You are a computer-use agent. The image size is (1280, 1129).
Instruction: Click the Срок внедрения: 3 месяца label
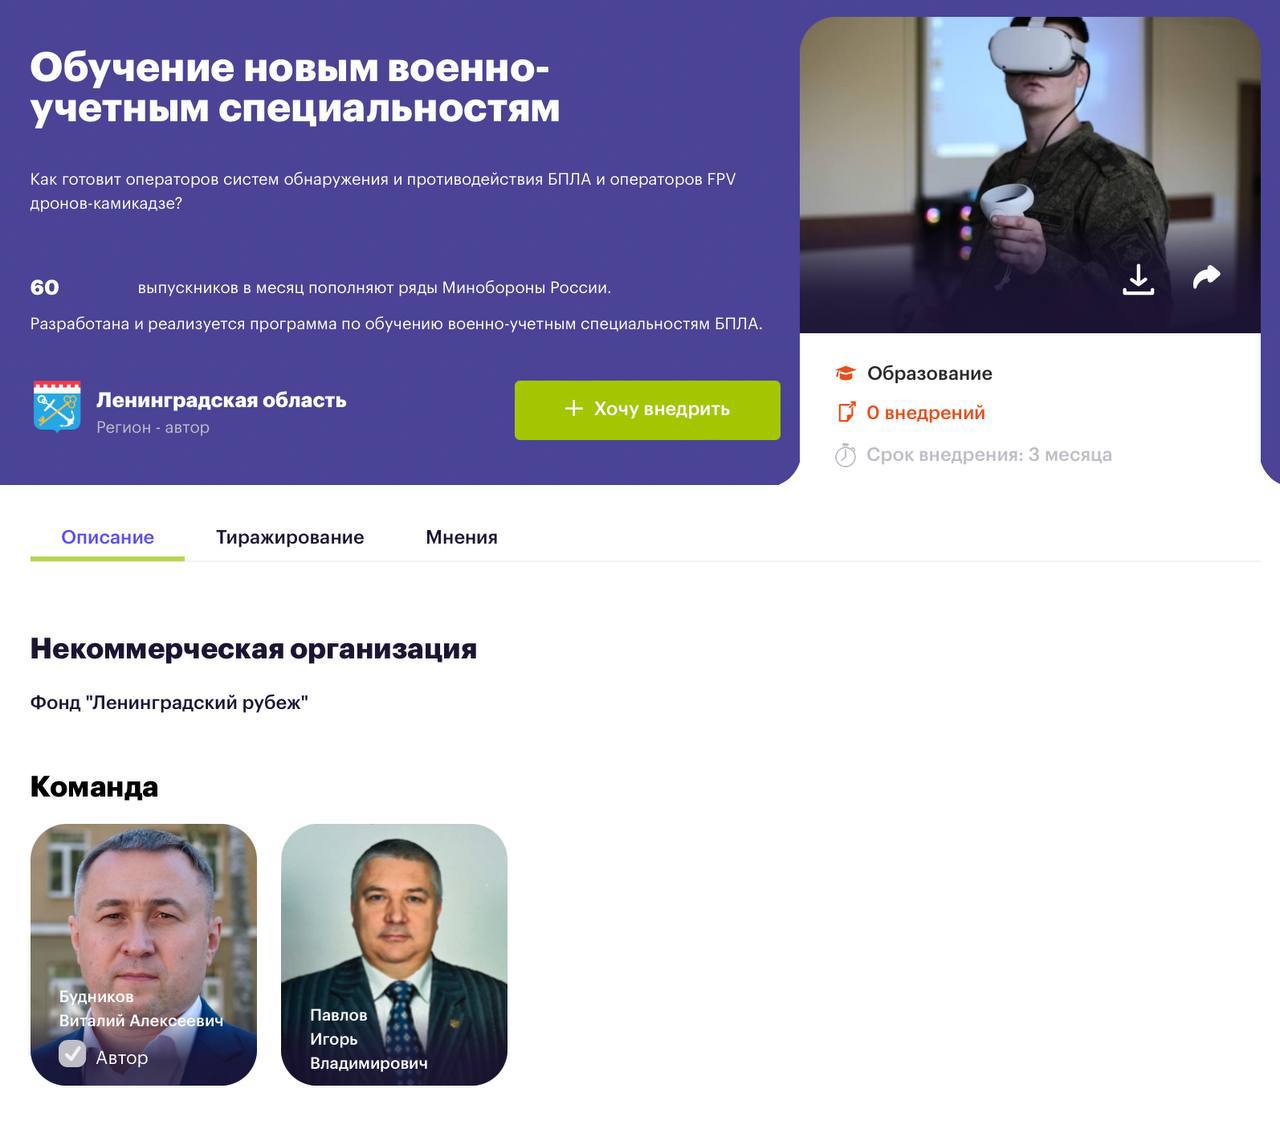(x=989, y=455)
